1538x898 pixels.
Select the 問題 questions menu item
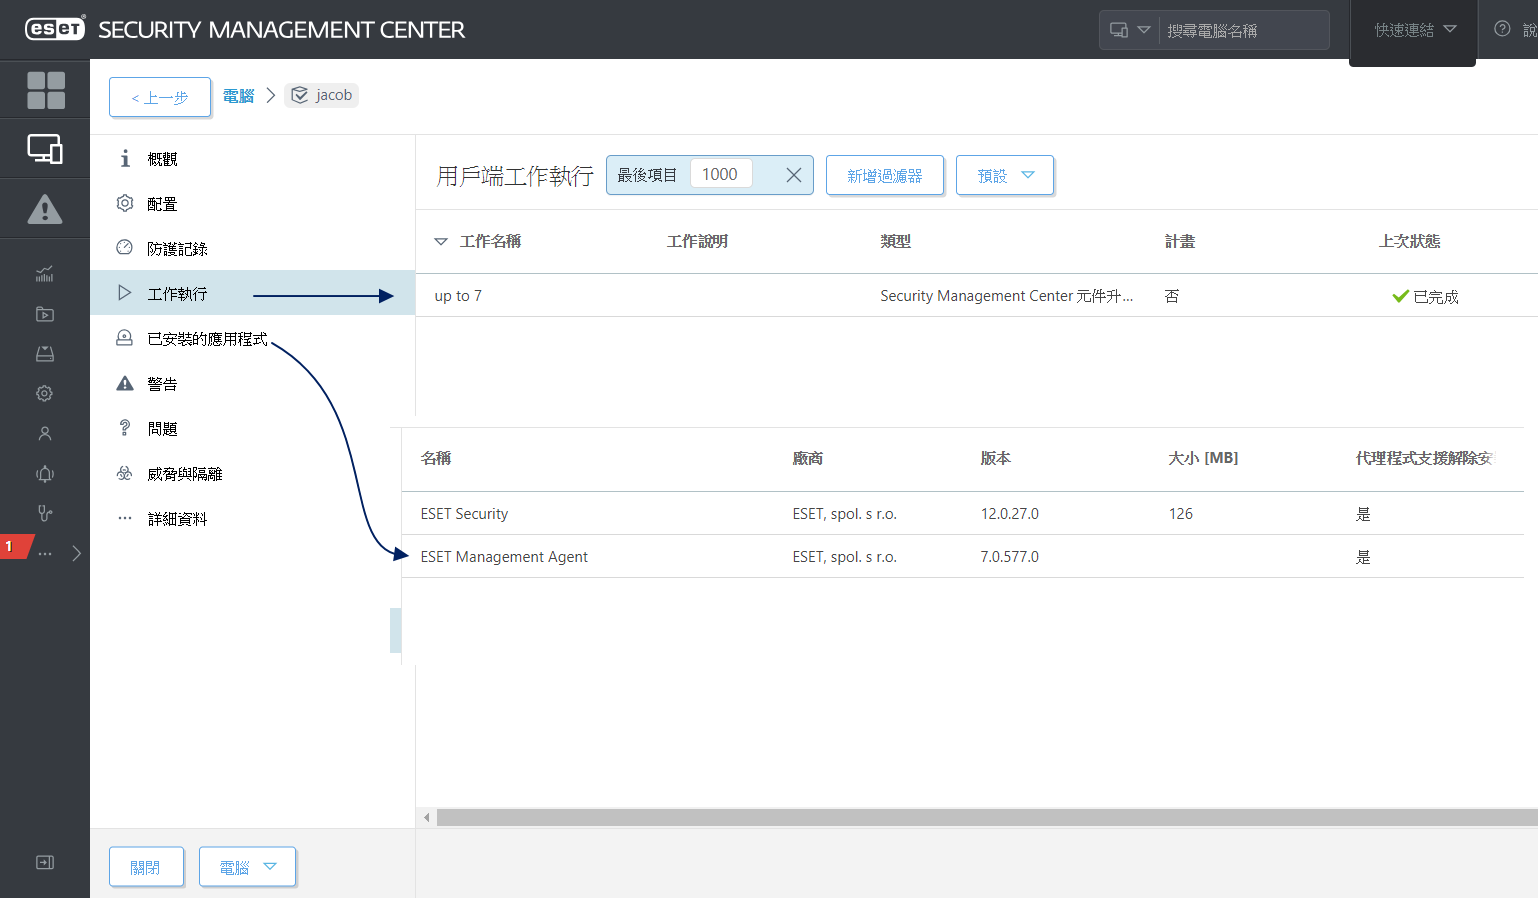[252, 429]
